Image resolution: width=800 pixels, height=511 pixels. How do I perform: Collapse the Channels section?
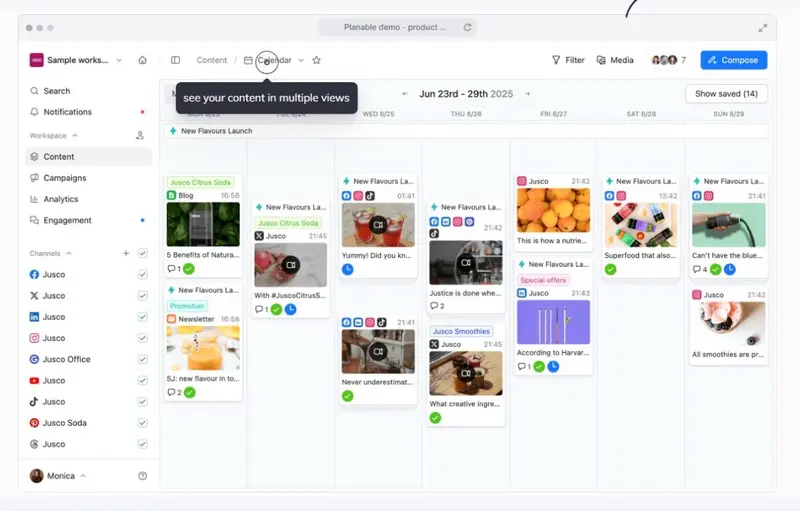[69, 253]
